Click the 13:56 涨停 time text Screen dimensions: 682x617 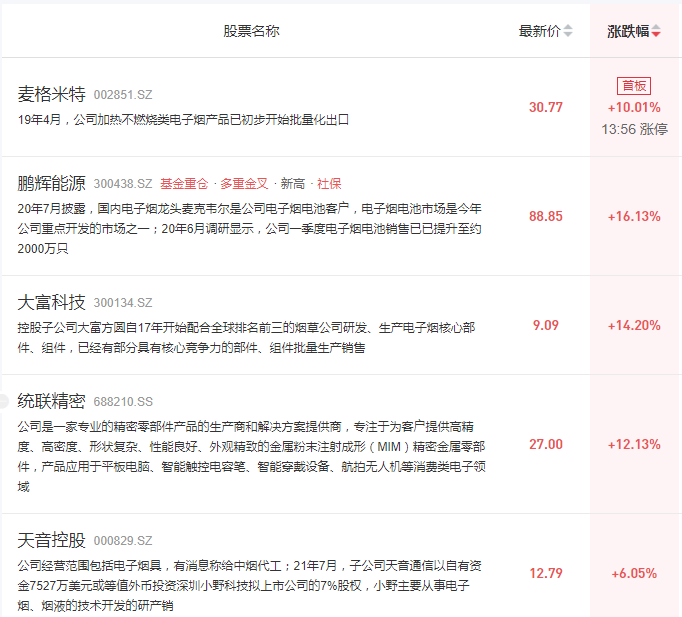coord(634,129)
